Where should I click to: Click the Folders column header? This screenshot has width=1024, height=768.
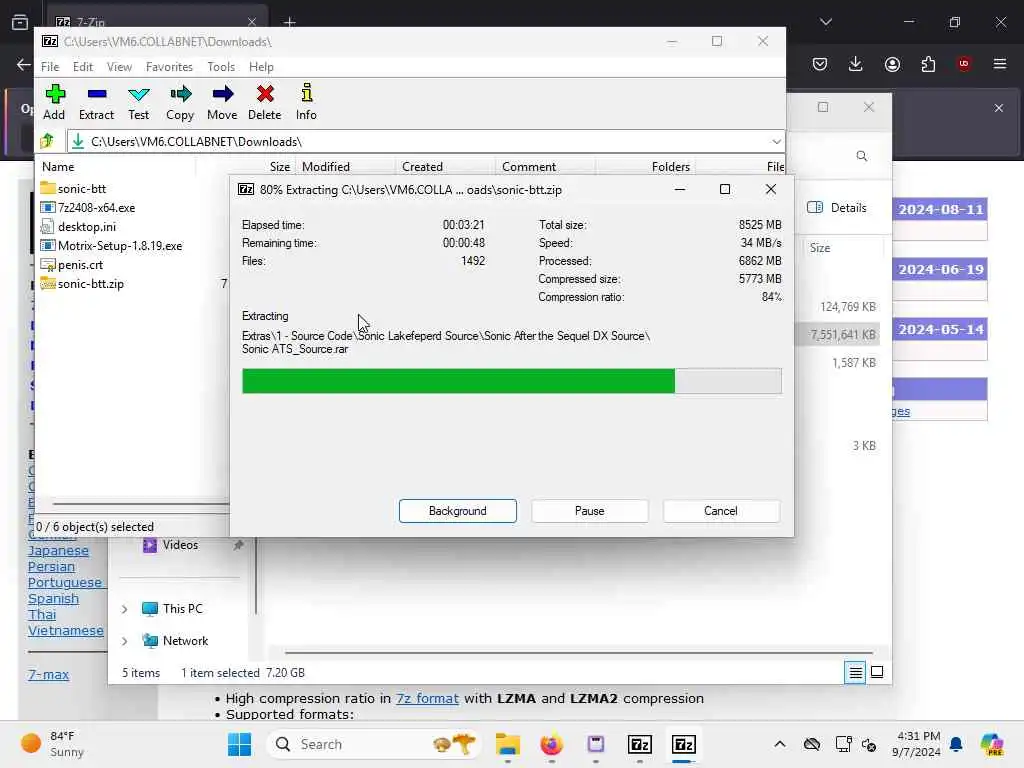click(670, 167)
